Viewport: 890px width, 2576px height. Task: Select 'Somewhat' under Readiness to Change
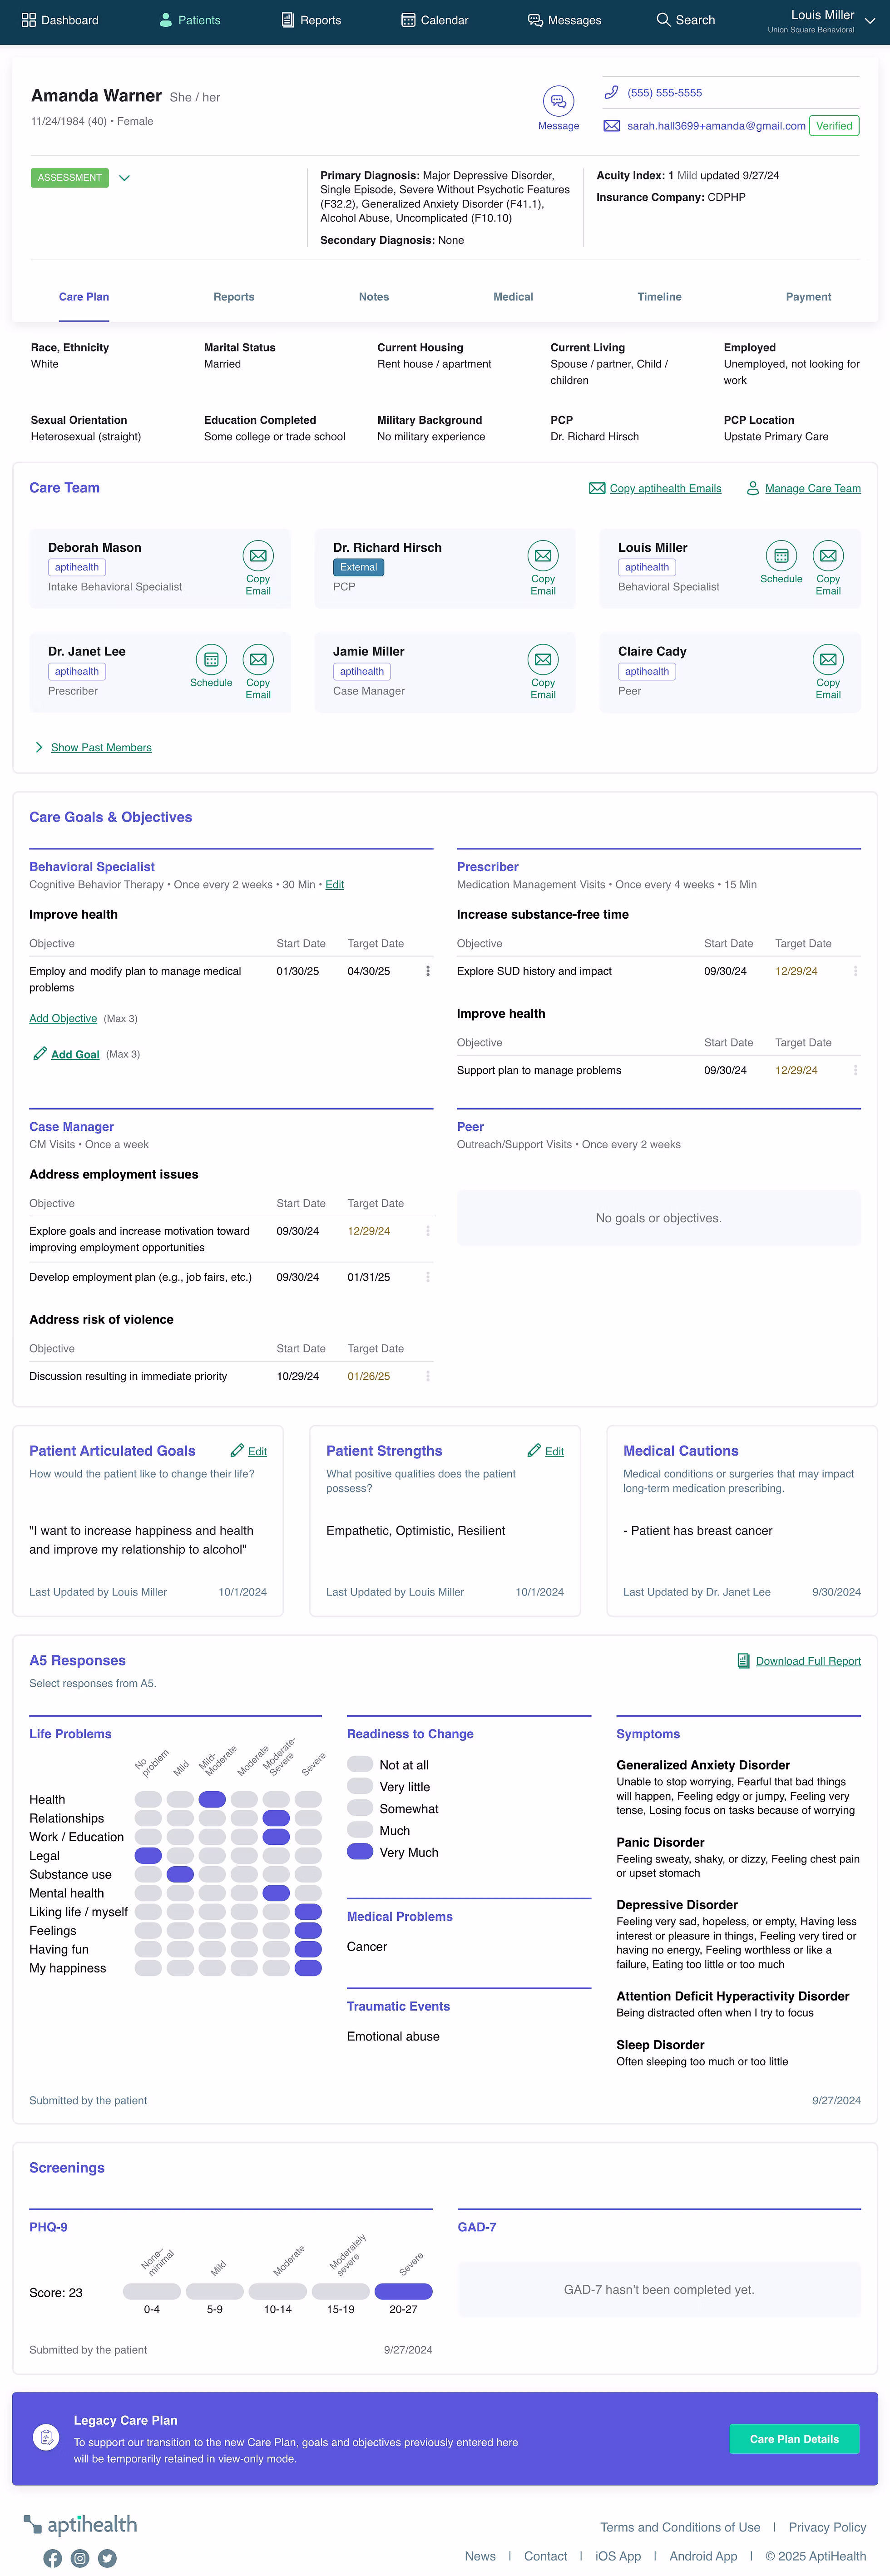[x=360, y=1808]
